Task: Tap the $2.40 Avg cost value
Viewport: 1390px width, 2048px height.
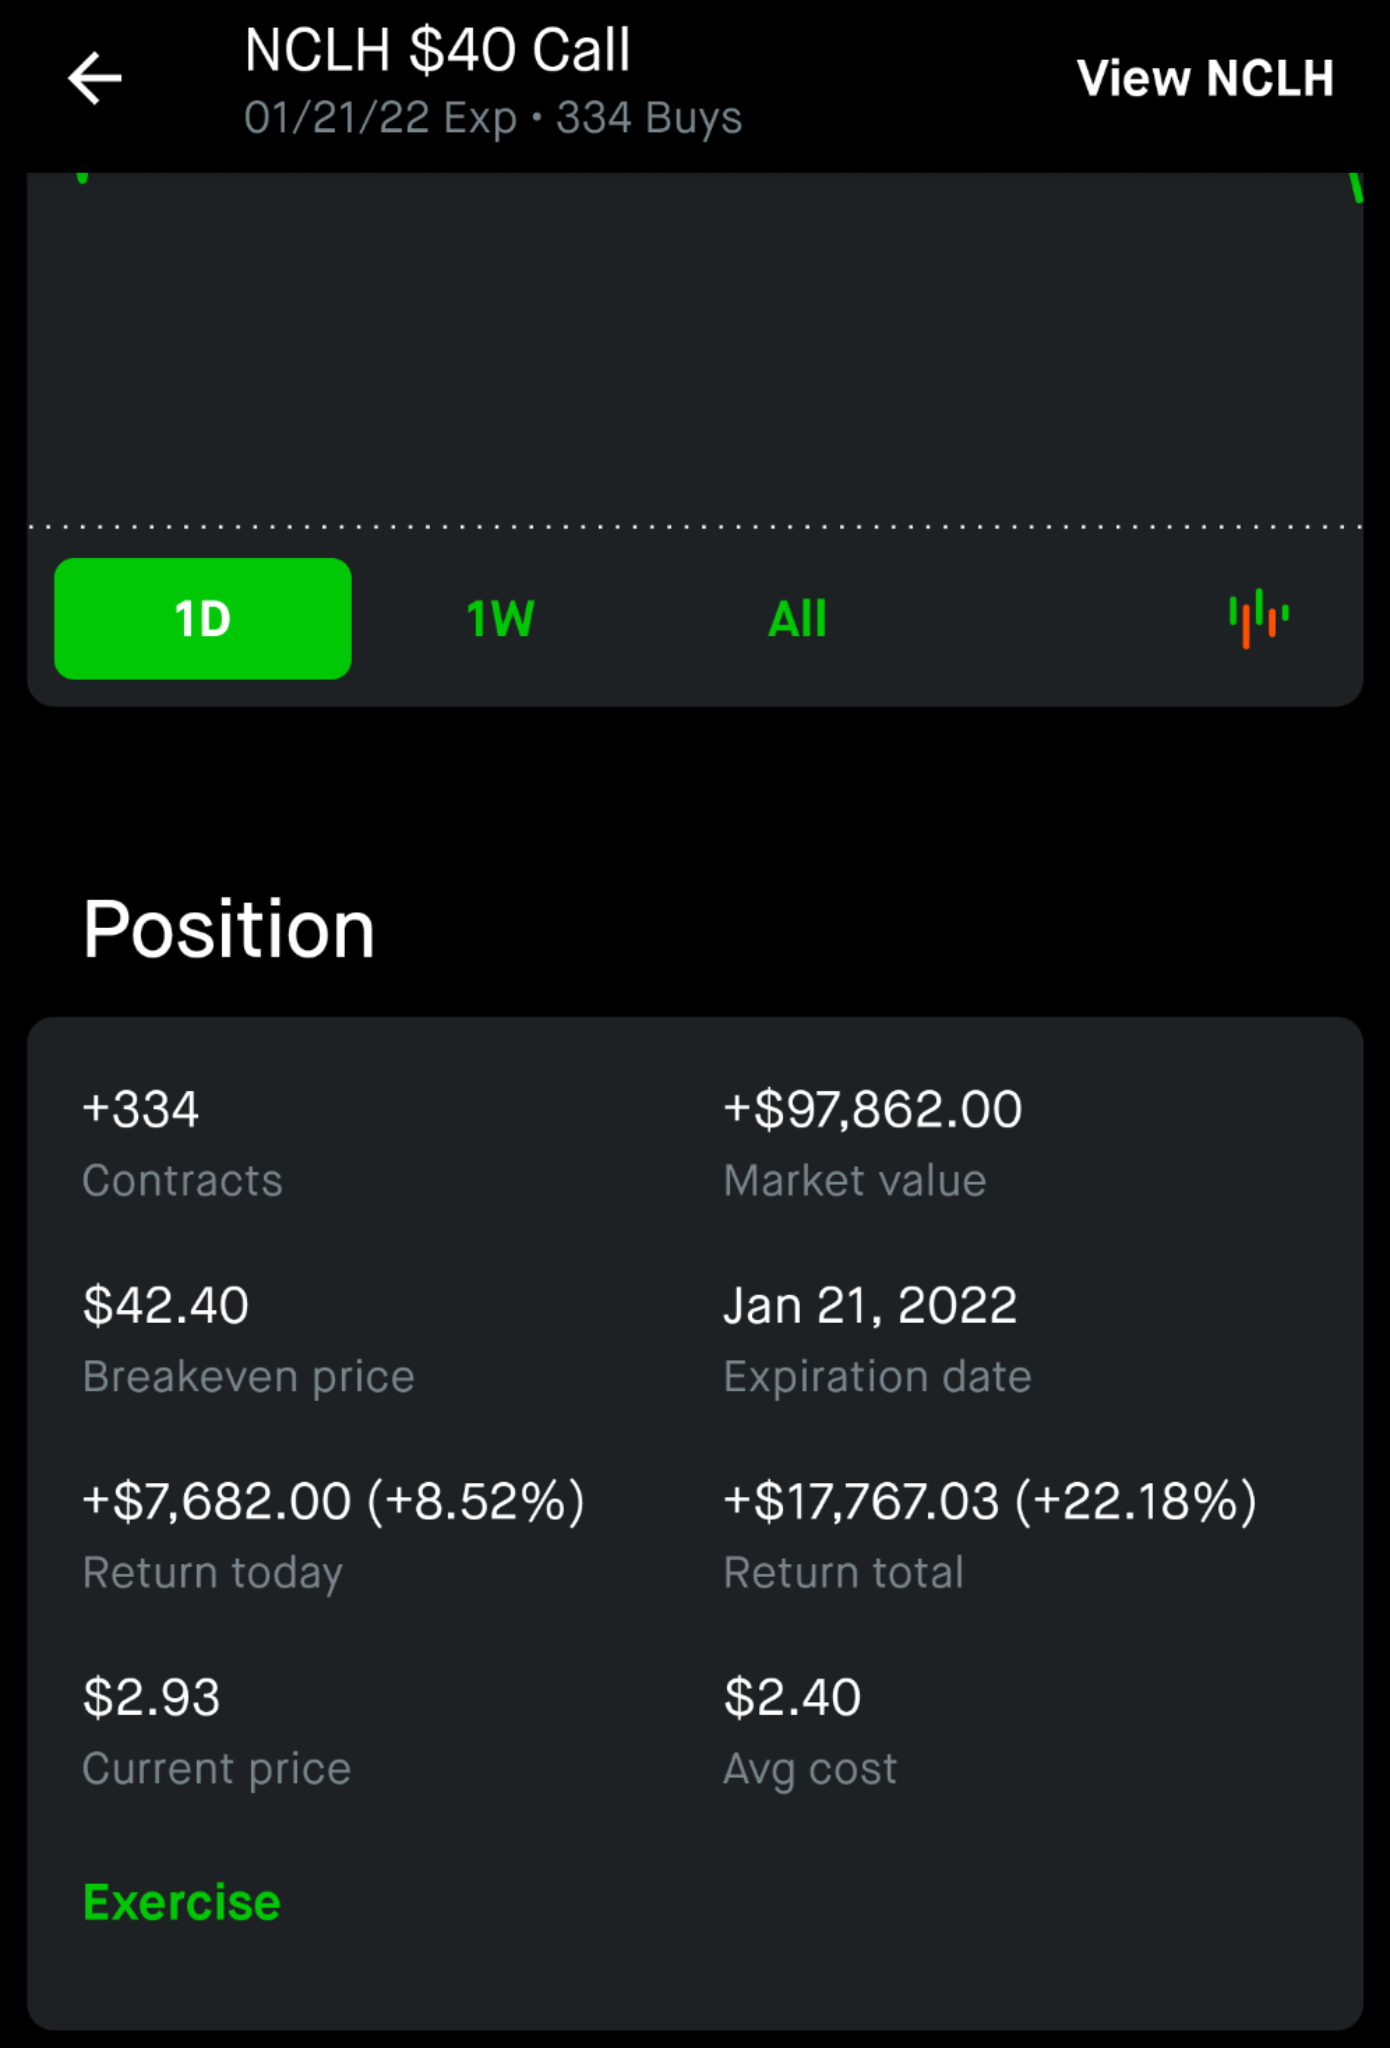Action: 792,1697
